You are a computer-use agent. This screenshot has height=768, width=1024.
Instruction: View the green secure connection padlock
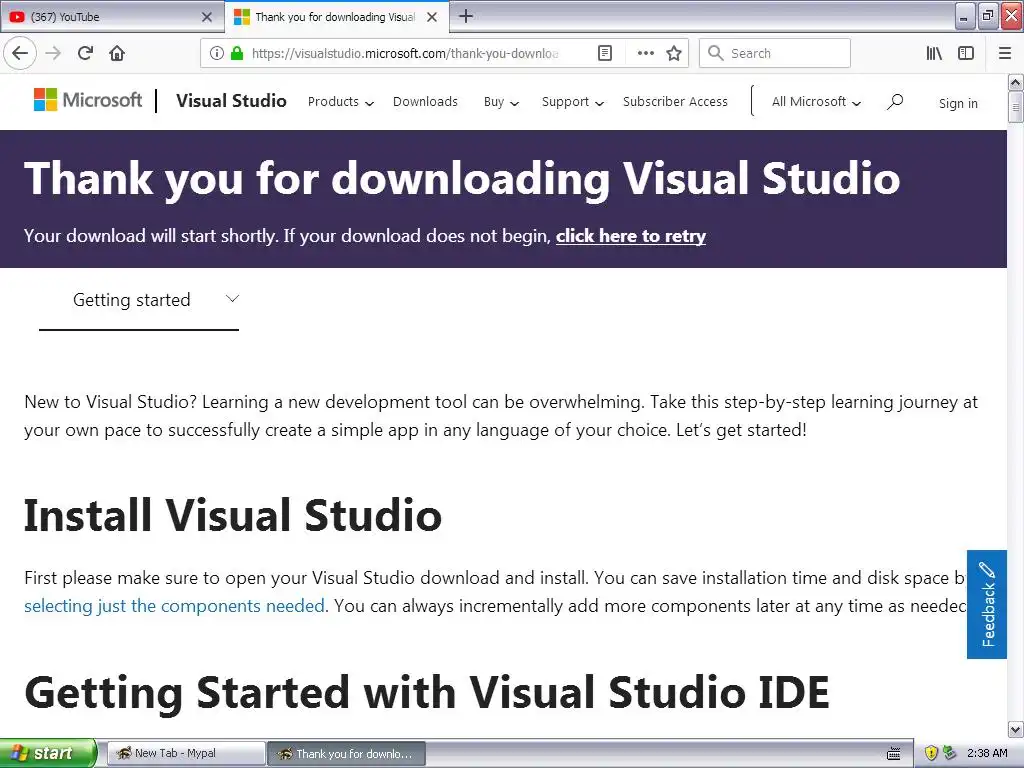coord(237,53)
